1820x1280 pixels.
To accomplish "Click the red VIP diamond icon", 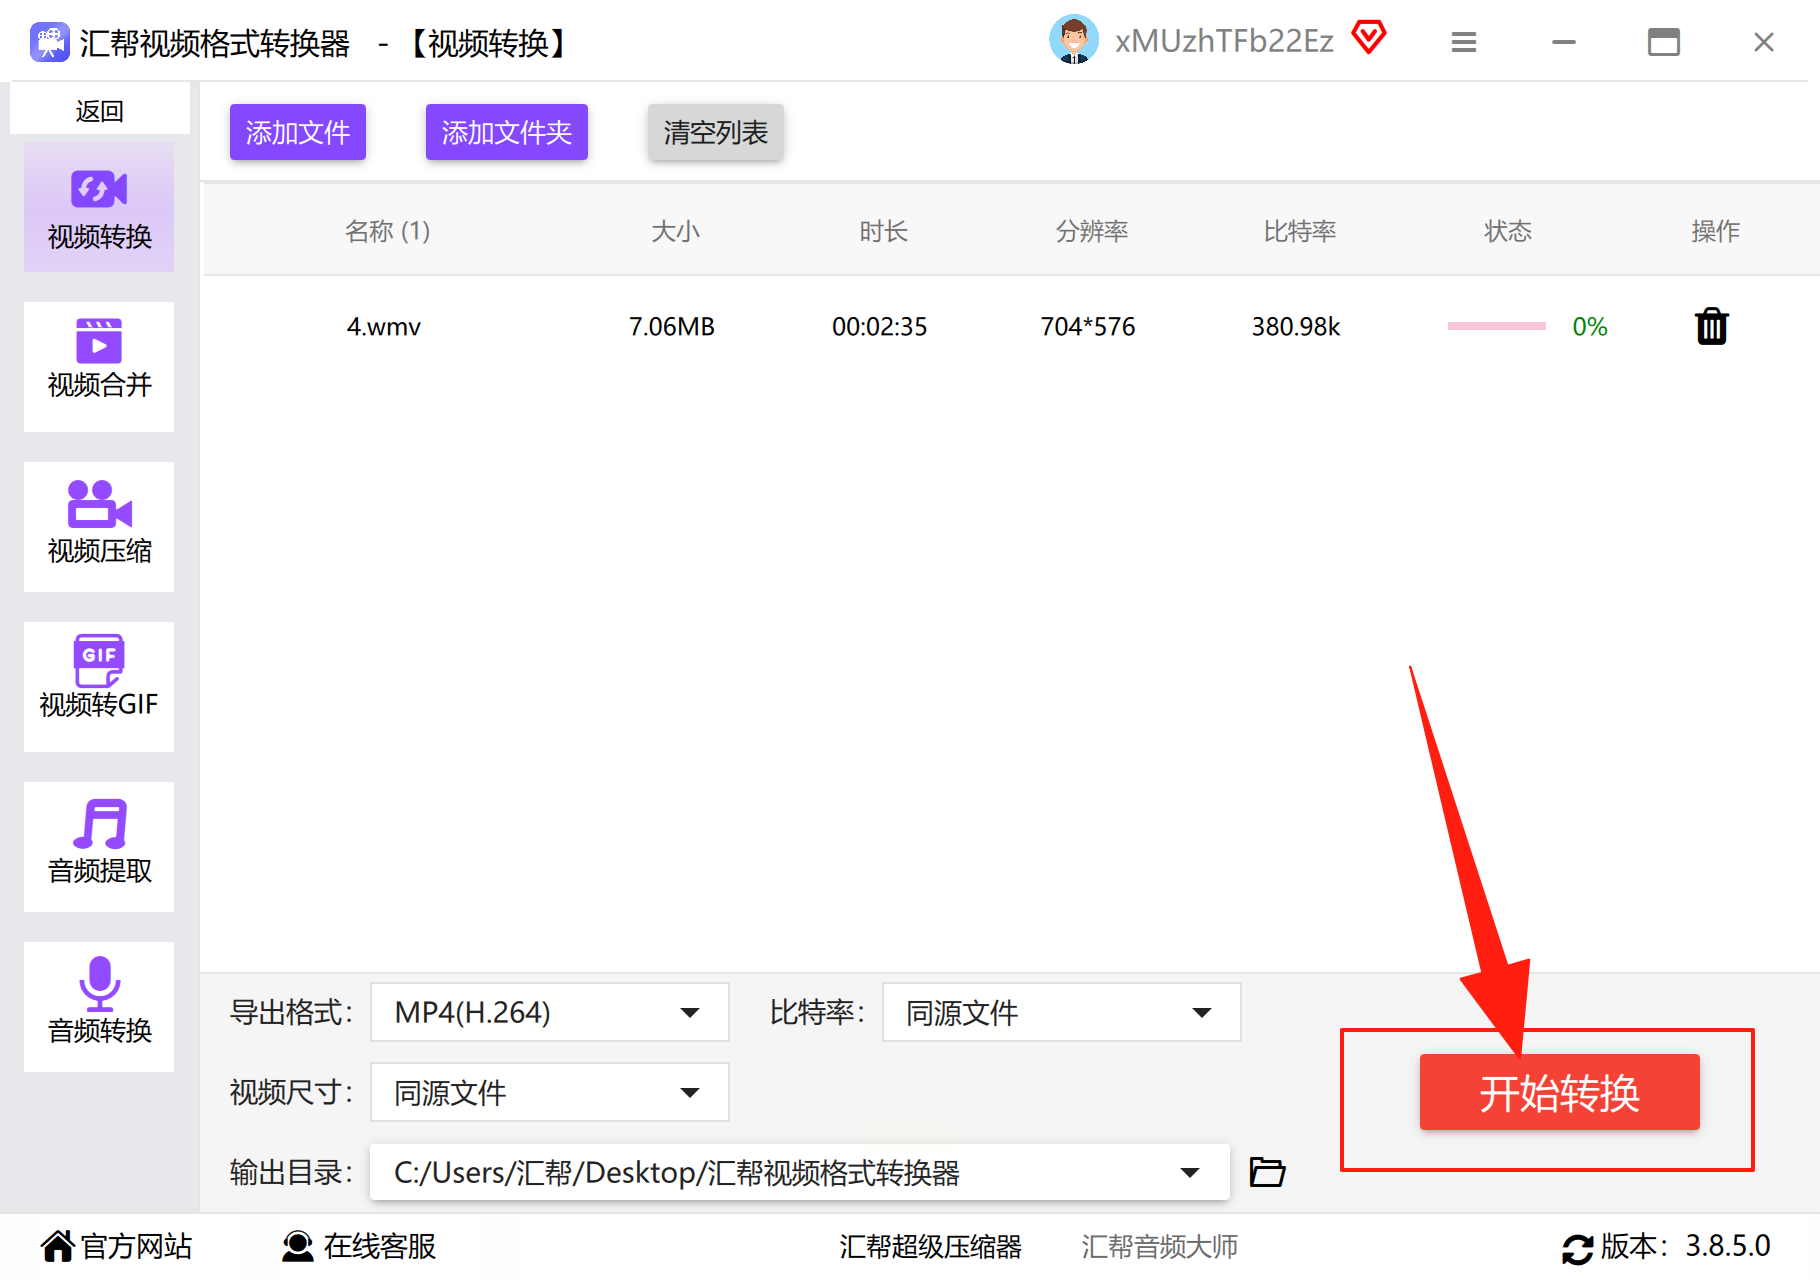I will tap(1369, 39).
